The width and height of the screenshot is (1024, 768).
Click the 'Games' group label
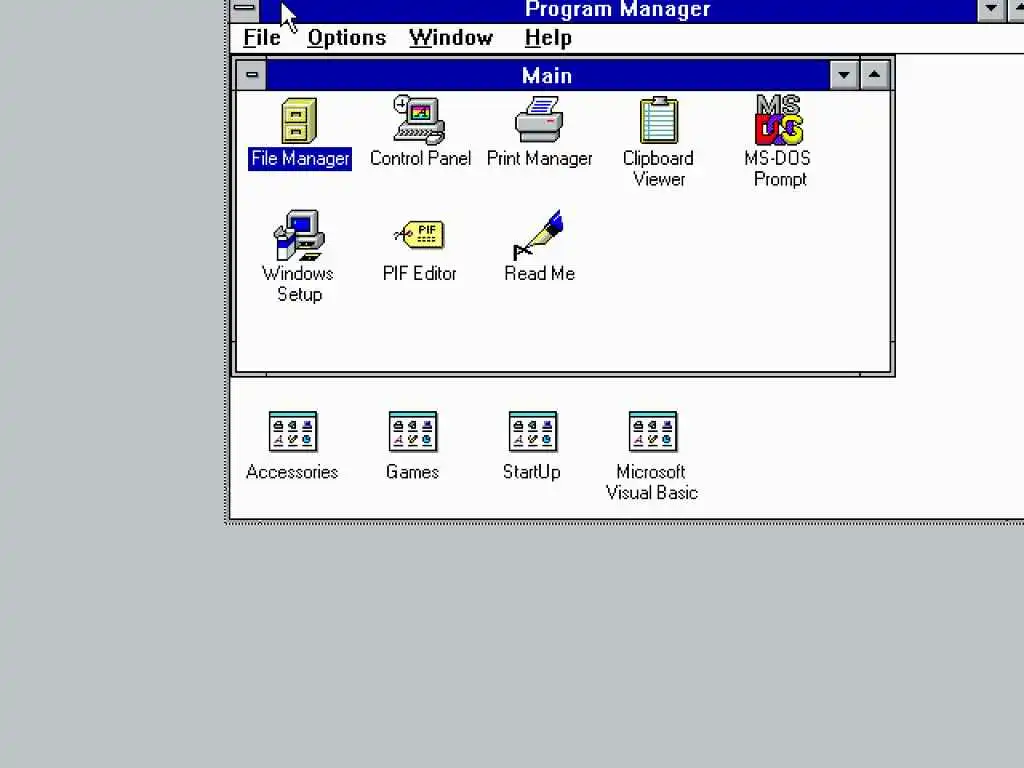coord(412,472)
